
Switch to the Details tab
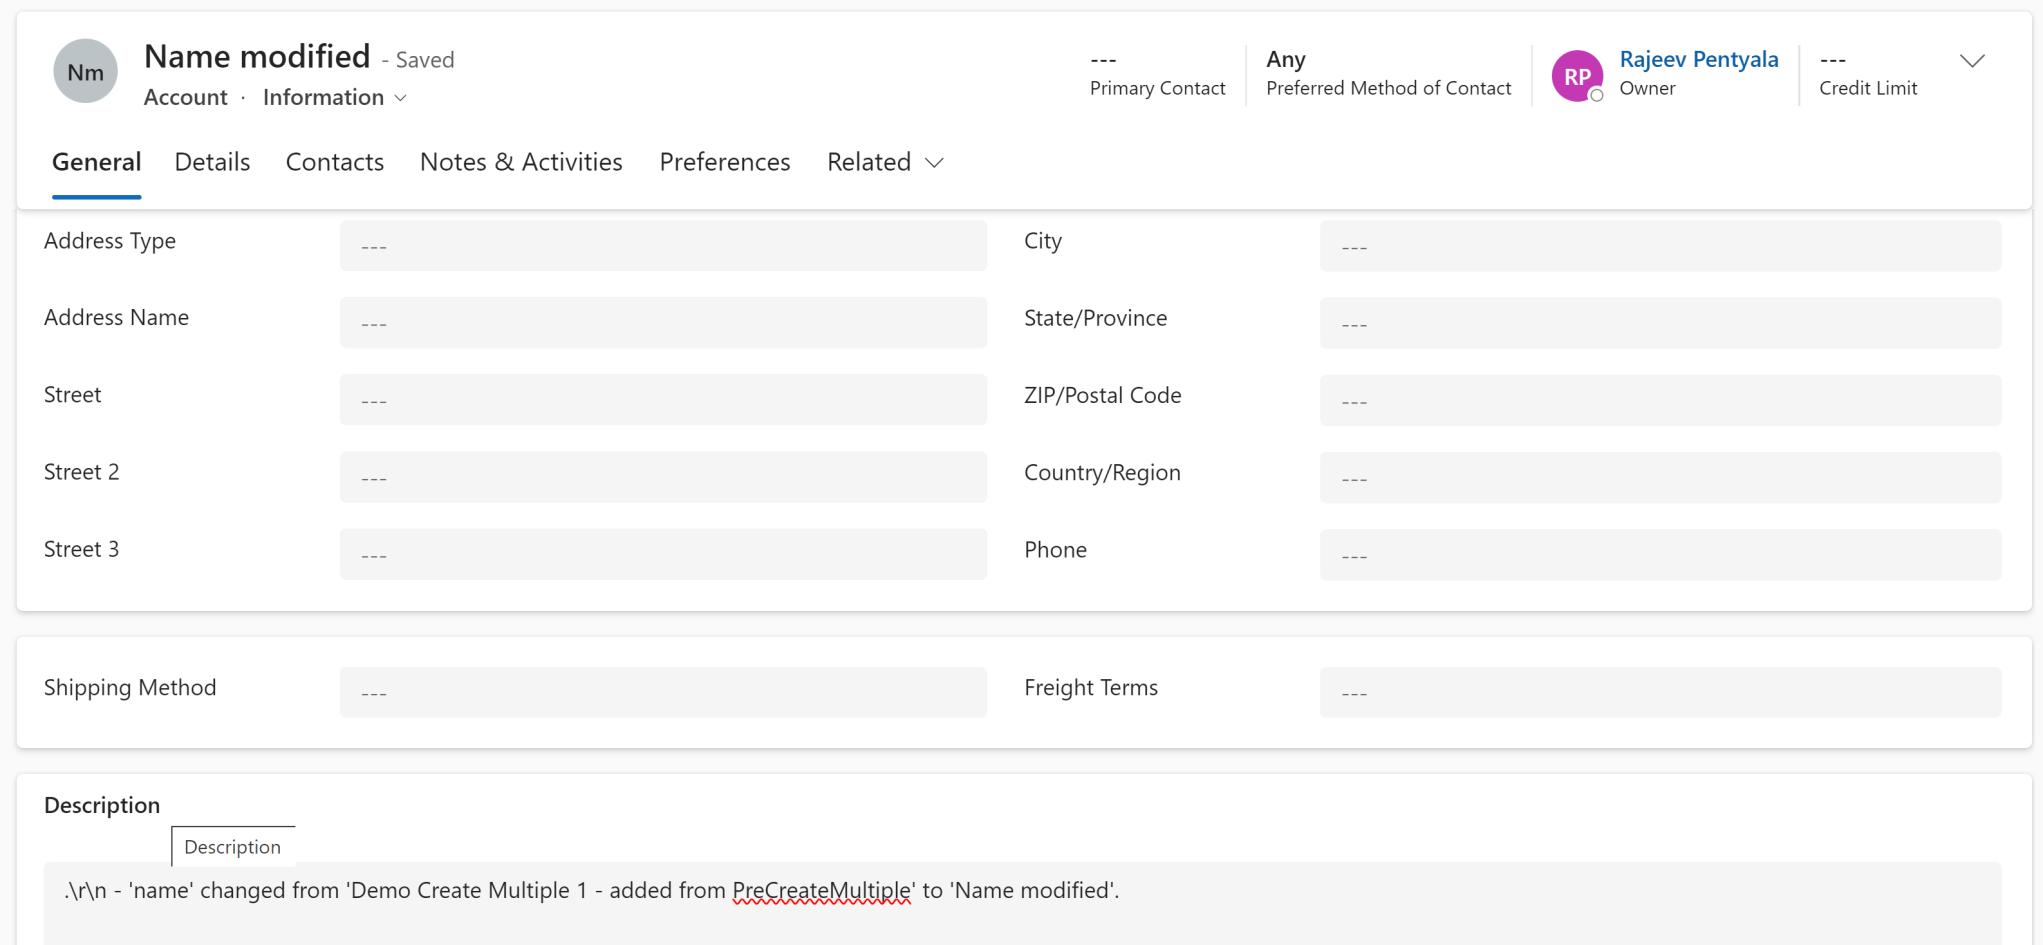pos(212,161)
